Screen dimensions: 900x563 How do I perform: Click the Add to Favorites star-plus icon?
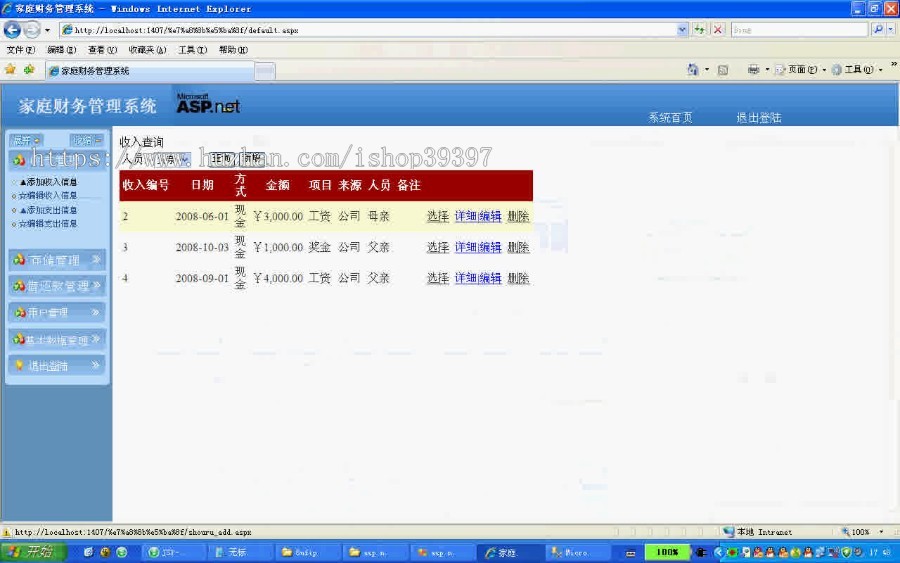pos(29,70)
